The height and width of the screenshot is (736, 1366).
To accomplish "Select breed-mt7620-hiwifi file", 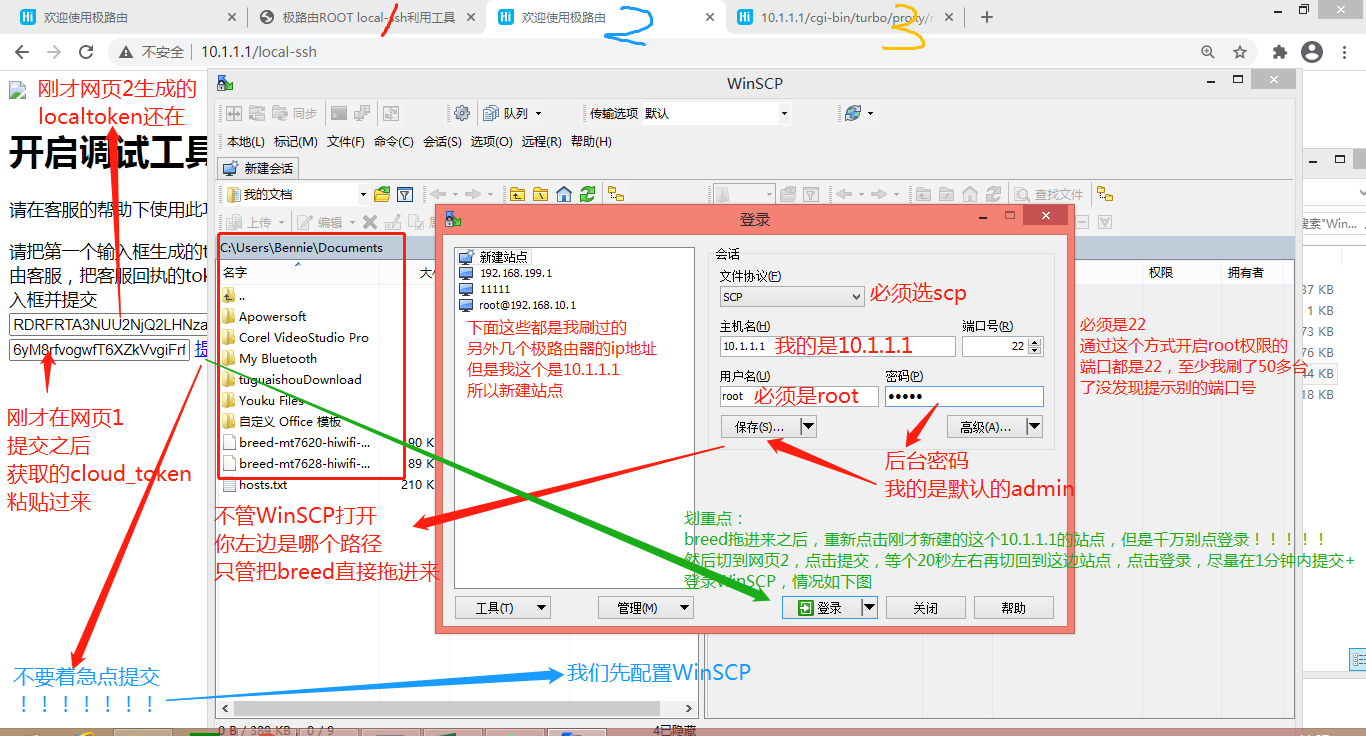I will coord(296,442).
